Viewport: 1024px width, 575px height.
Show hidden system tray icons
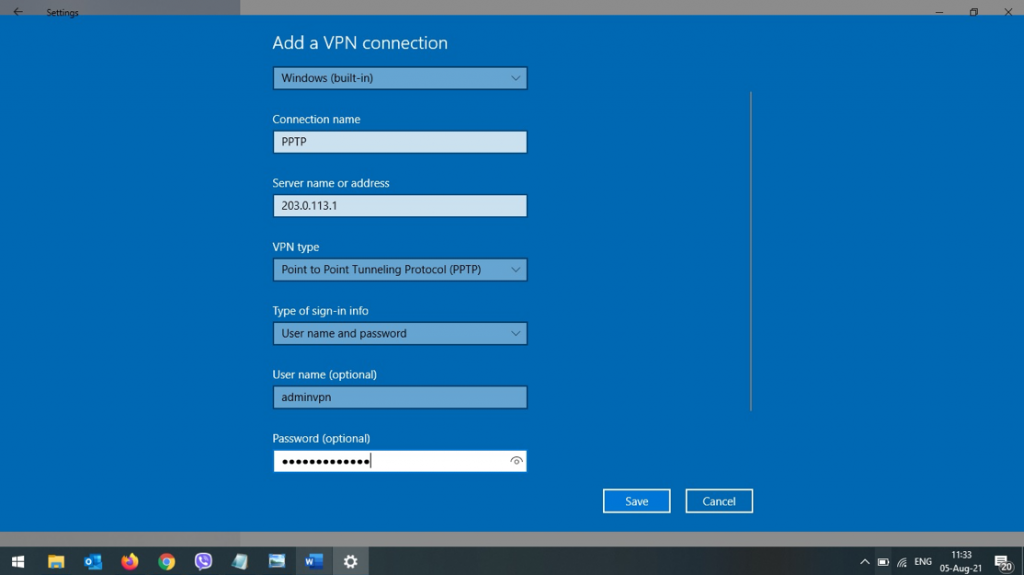tap(865, 562)
